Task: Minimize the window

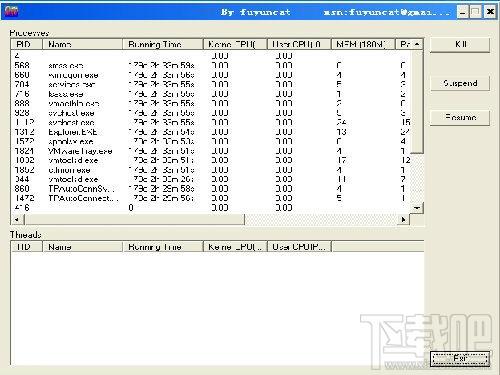Action: click(x=463, y=12)
